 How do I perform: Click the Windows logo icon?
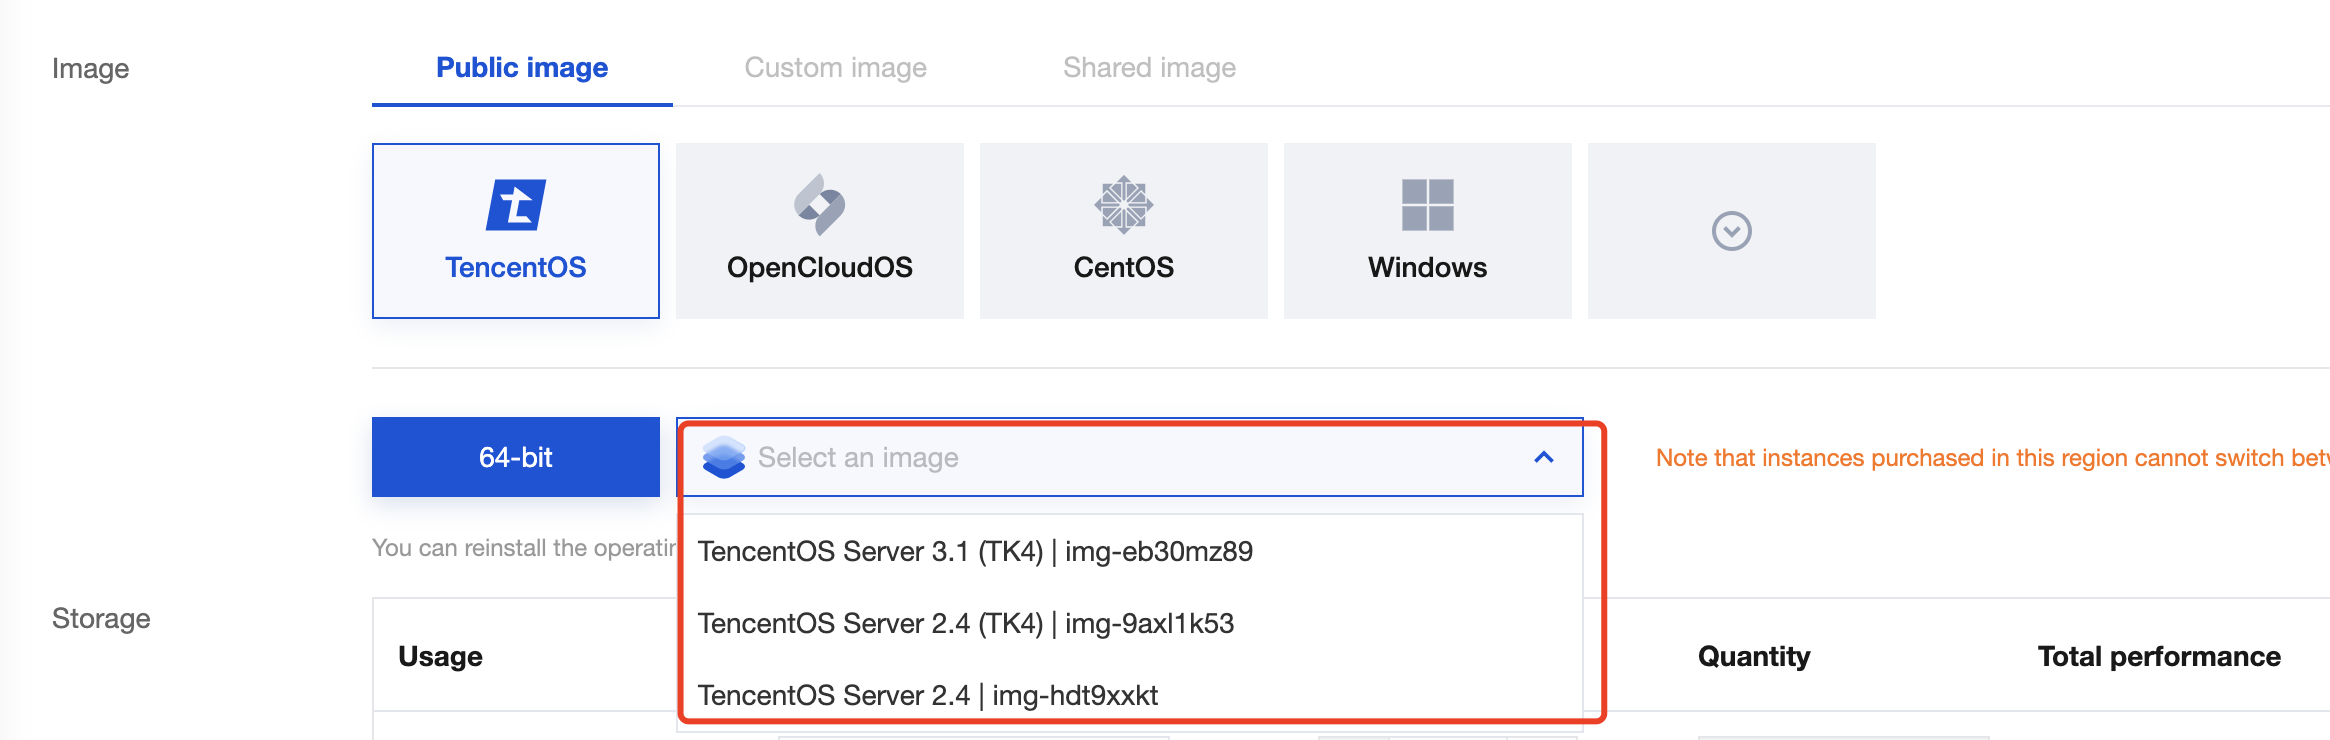pos(1427,205)
